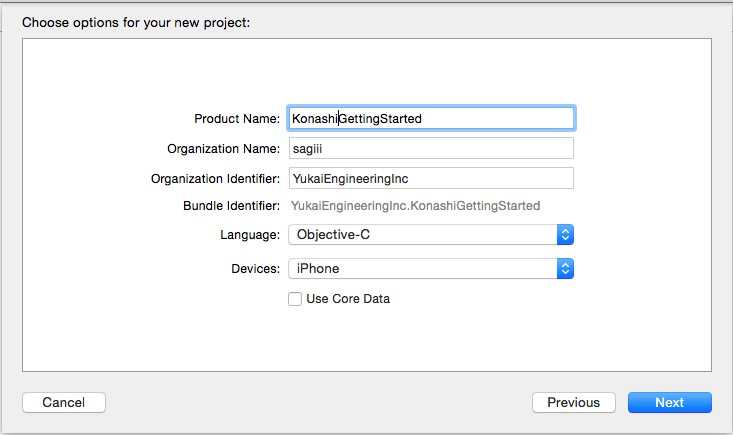Go back with the Previous button
This screenshot has height=435, width=733.
point(574,402)
